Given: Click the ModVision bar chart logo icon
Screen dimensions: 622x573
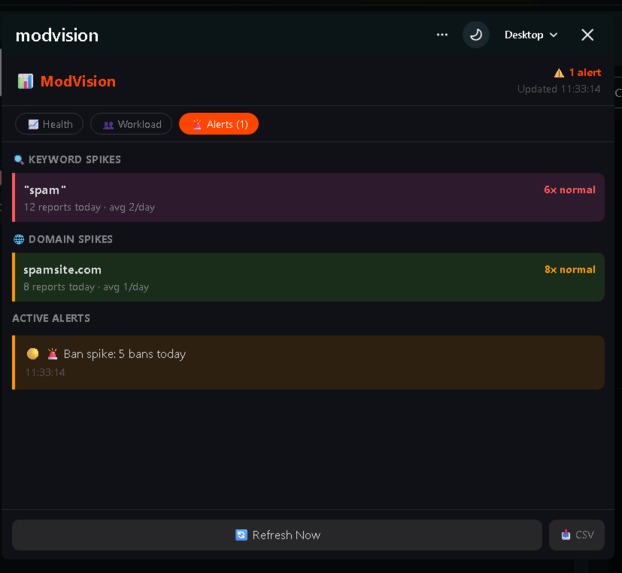Looking at the screenshot, I should (25, 81).
